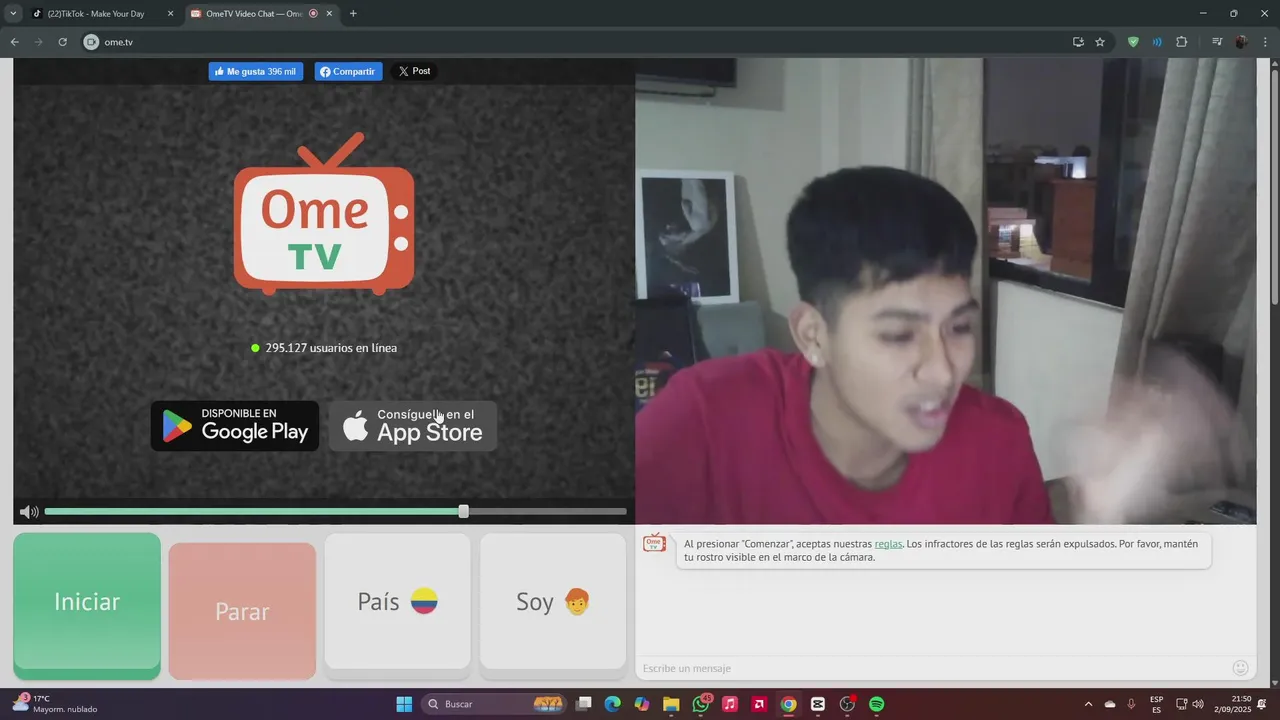
Task: Click the microphone icon in system tray
Action: coord(1132,704)
